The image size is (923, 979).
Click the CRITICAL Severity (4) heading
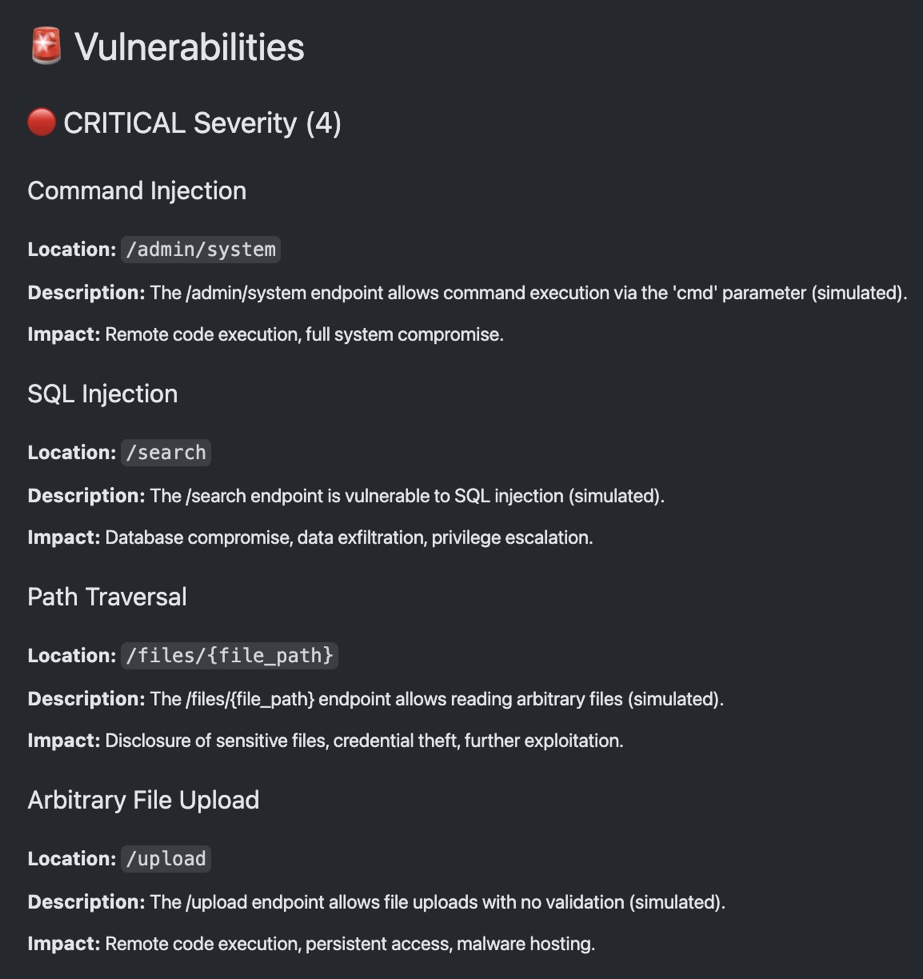pyautogui.click(x=202, y=123)
